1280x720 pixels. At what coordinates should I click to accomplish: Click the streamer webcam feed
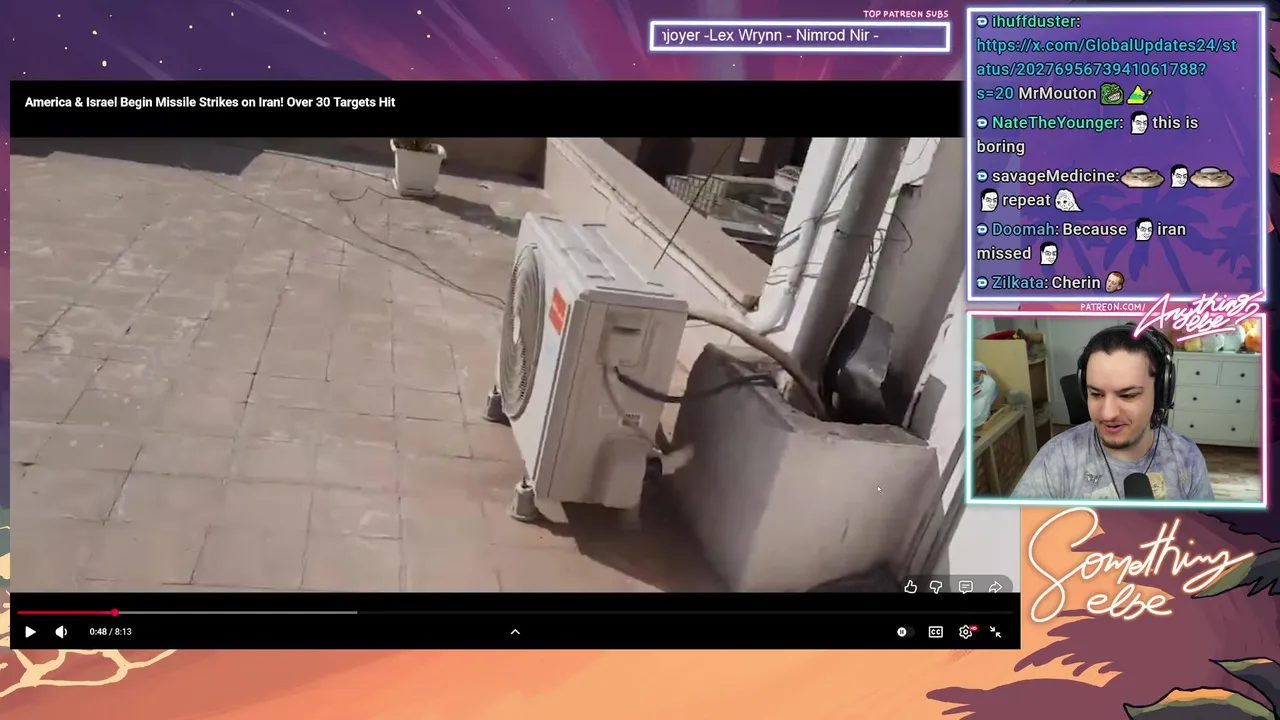[1116, 408]
